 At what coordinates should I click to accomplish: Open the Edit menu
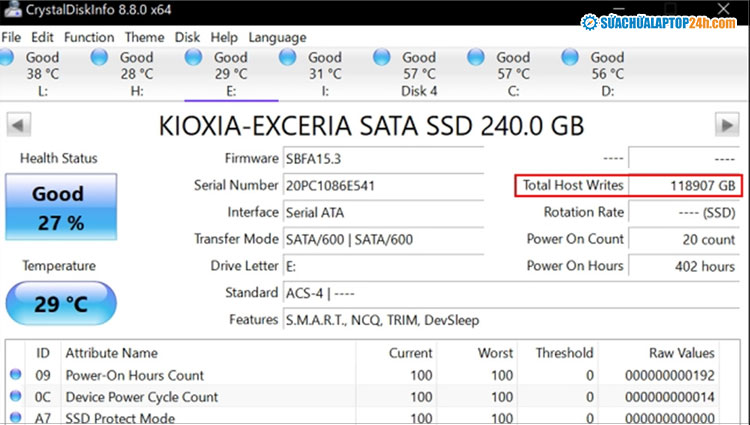(x=43, y=37)
